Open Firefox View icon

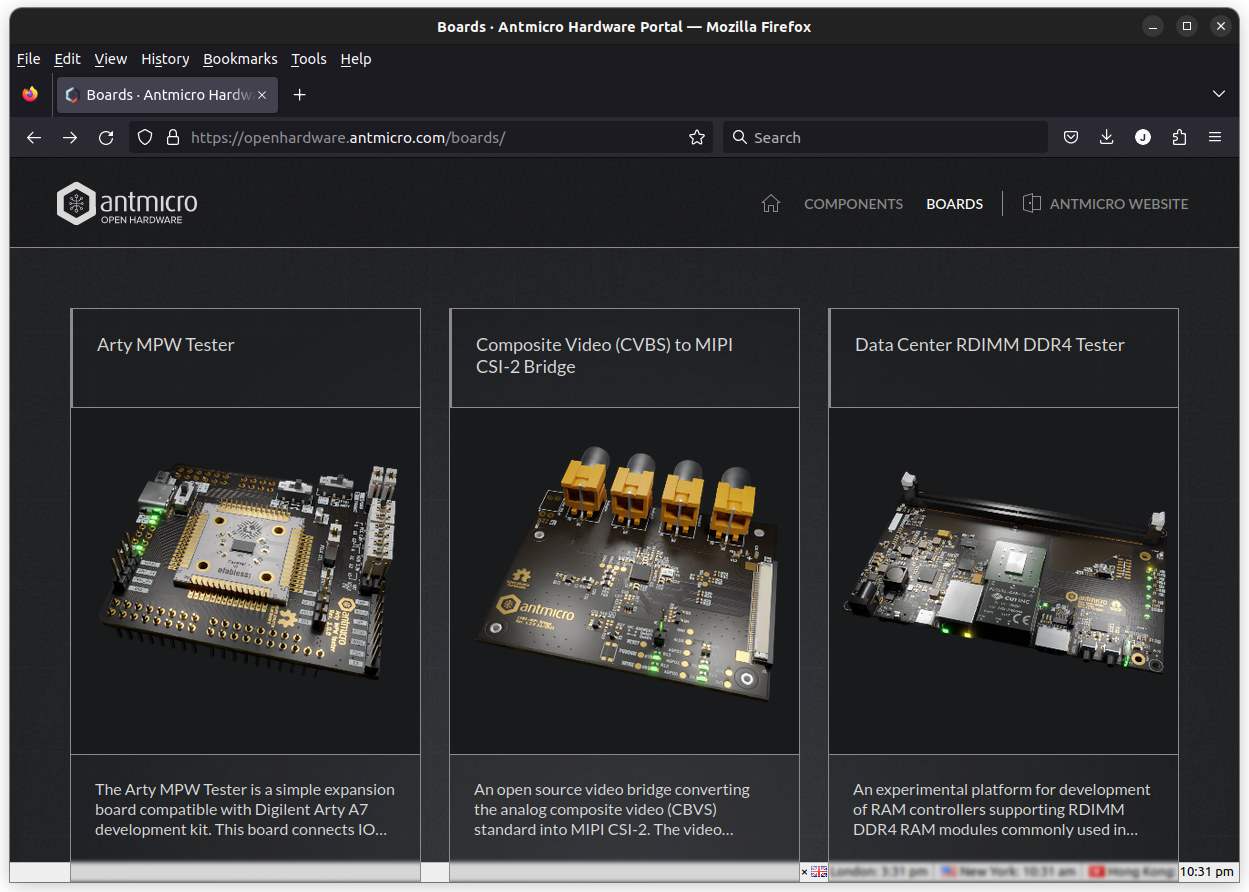[x=30, y=94]
